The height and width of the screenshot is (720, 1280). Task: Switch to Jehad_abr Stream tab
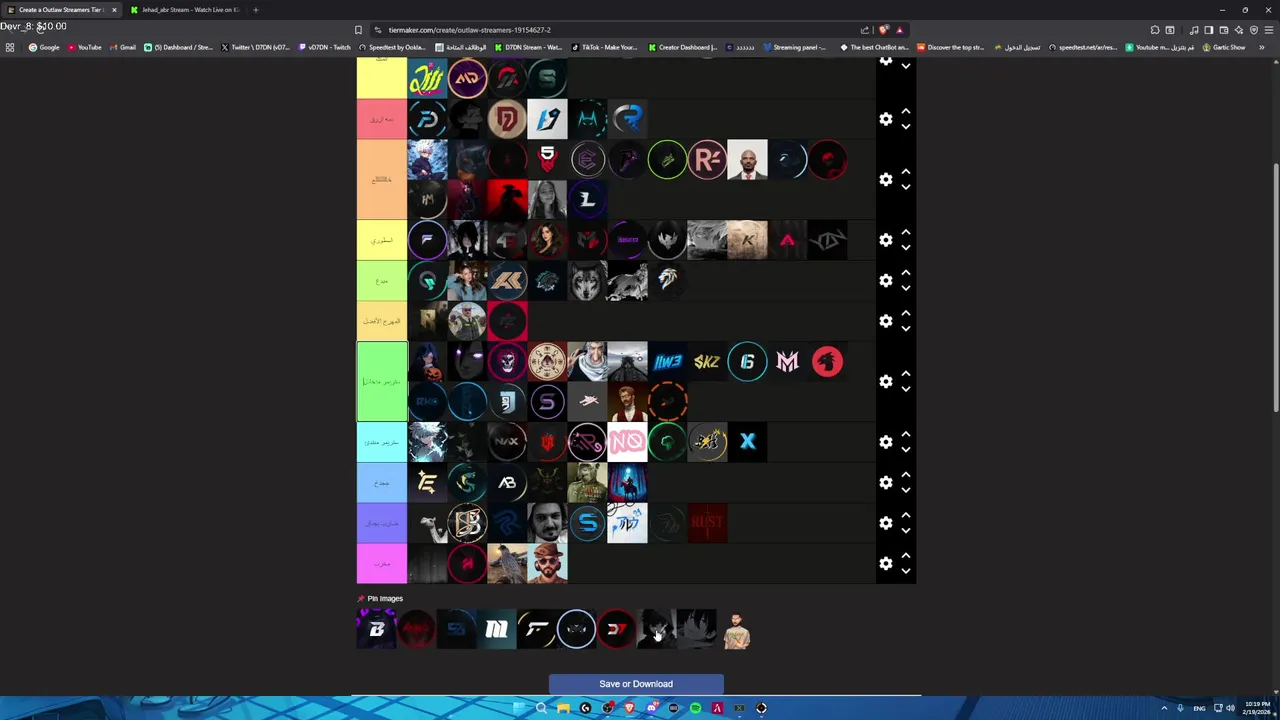tap(186, 10)
